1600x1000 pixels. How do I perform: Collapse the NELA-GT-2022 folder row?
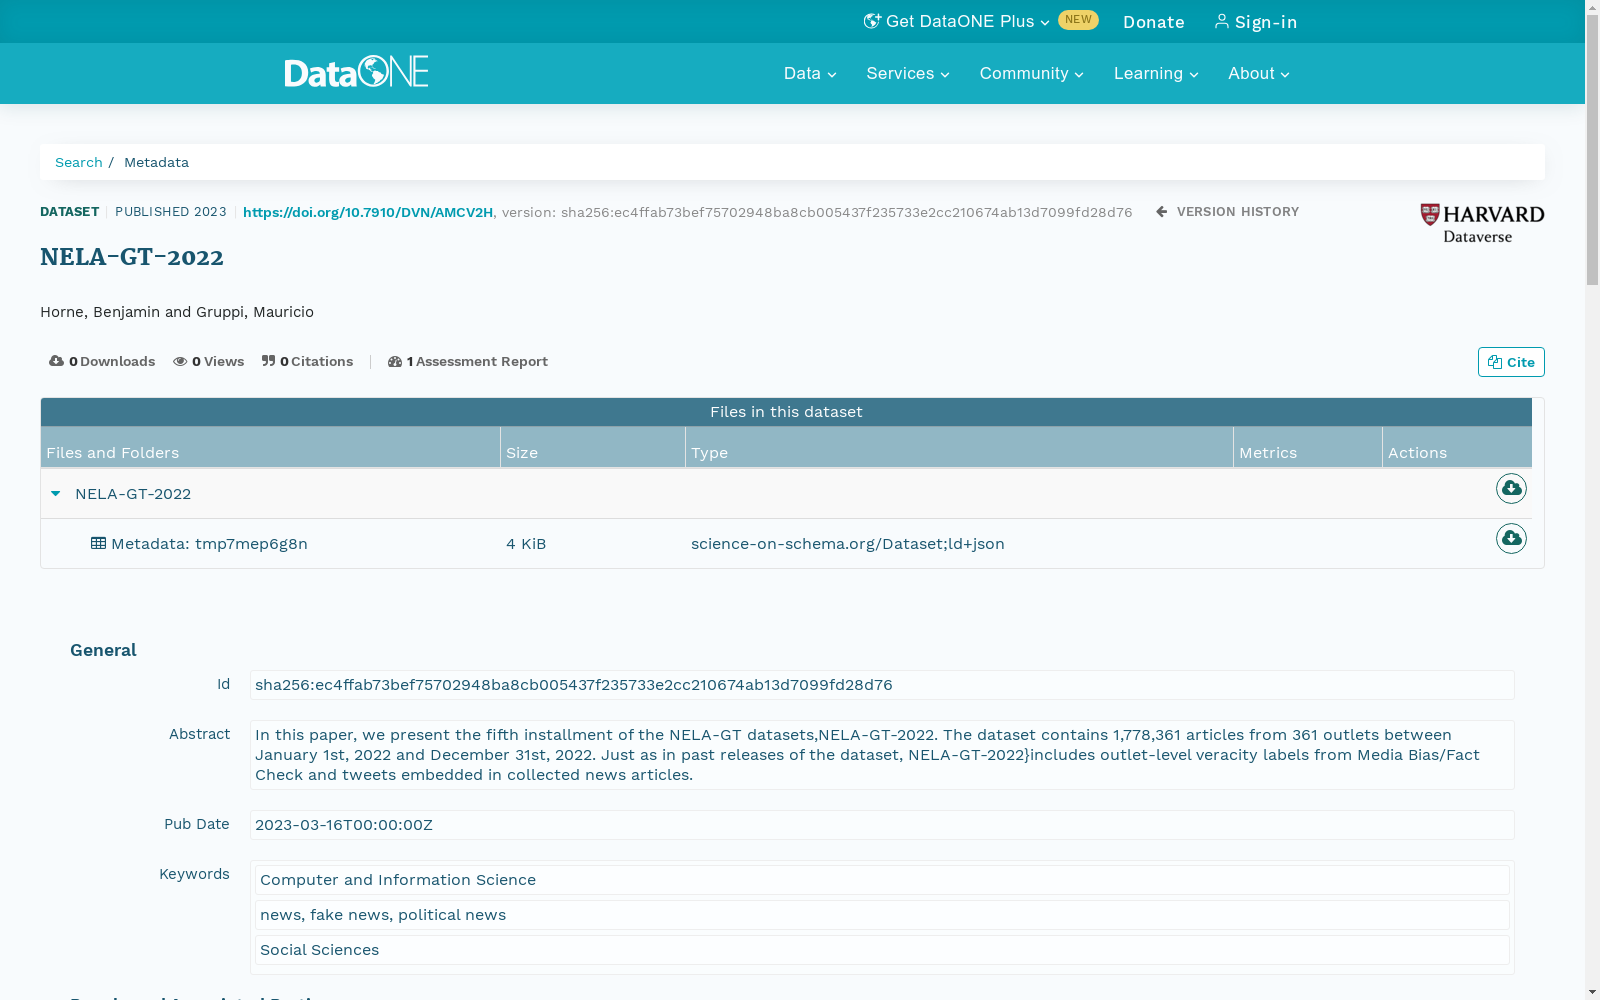(x=56, y=493)
